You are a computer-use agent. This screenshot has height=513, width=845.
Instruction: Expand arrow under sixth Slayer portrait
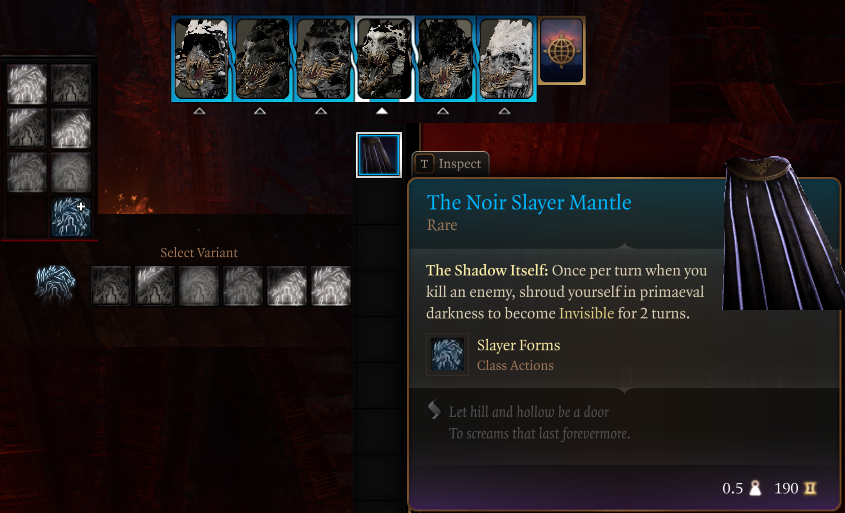point(504,111)
